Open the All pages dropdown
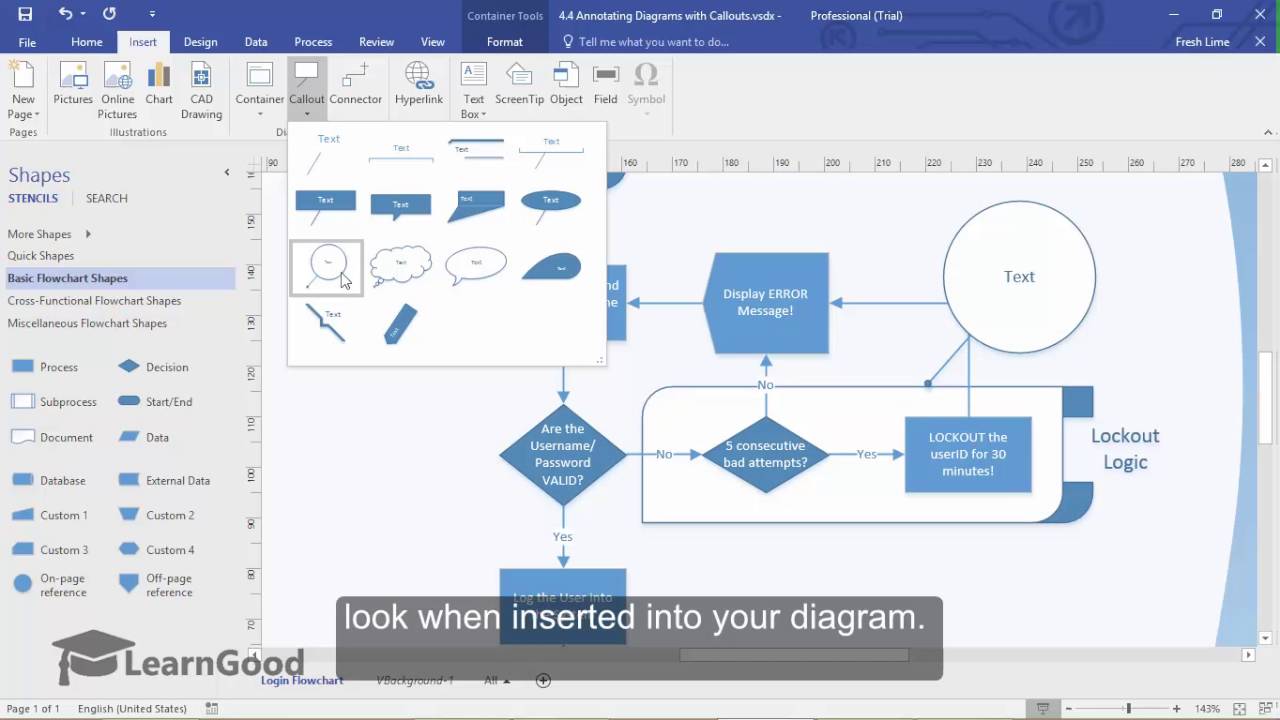 click(x=497, y=680)
